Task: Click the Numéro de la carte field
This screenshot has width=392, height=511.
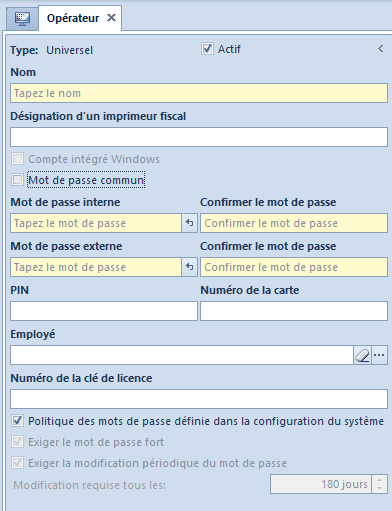Action: pyautogui.click(x=294, y=311)
